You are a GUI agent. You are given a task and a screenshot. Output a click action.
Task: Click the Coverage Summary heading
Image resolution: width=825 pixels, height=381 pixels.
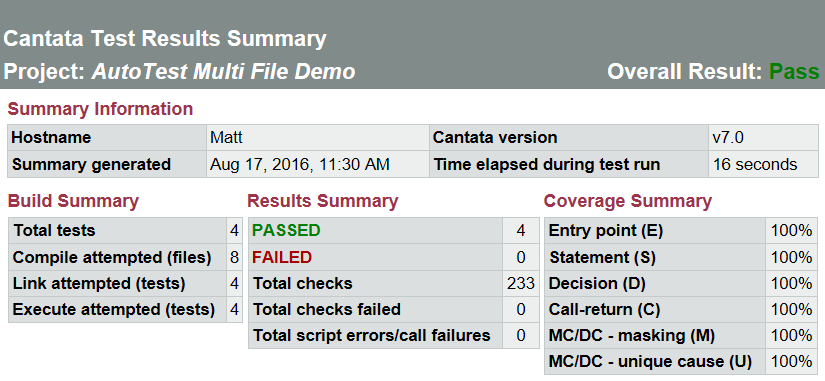[627, 201]
